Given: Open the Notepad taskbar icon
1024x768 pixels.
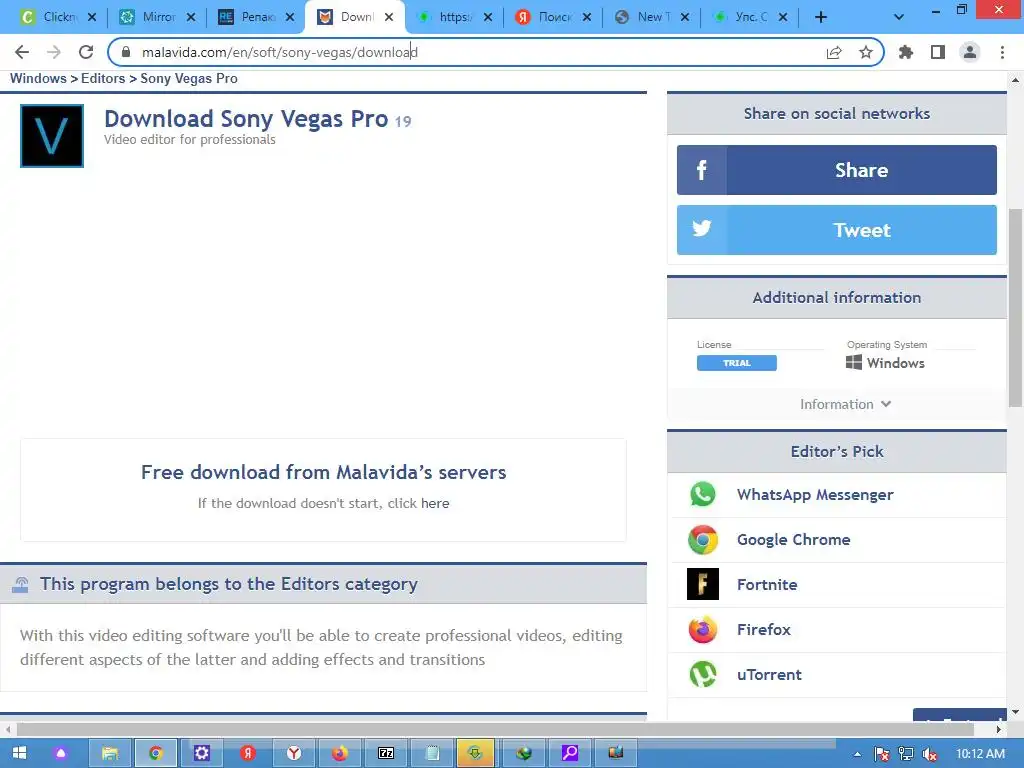Looking at the screenshot, I should 432,753.
